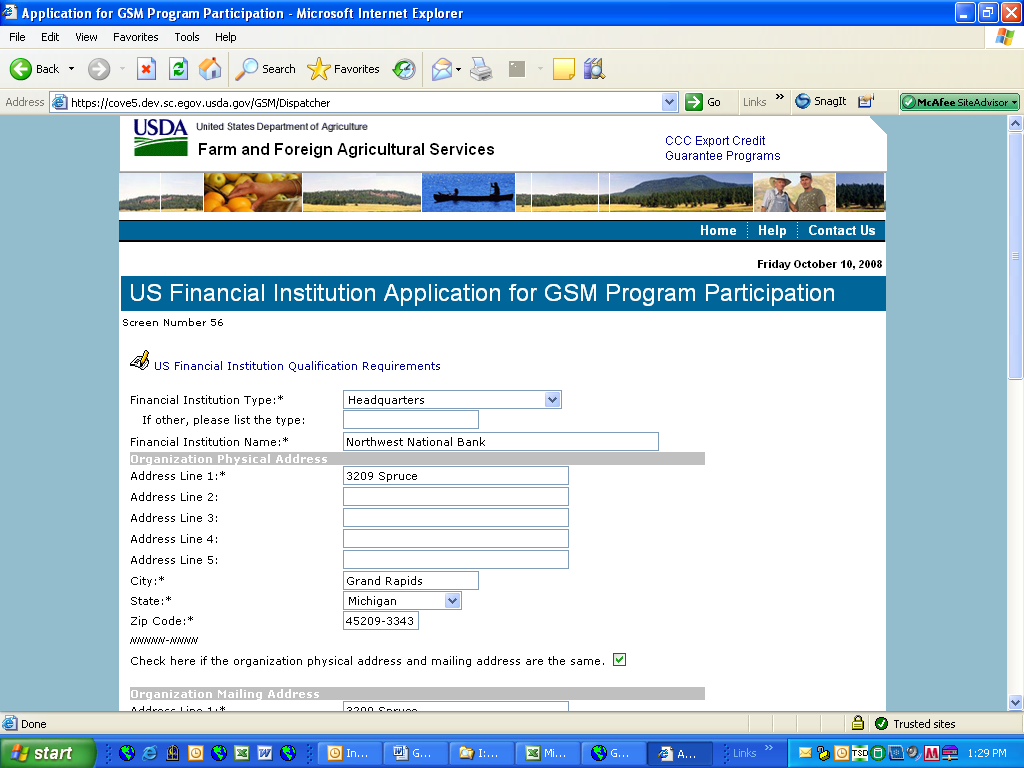This screenshot has width=1024, height=768.
Task: Open the History toolbar icon
Action: (x=404, y=69)
